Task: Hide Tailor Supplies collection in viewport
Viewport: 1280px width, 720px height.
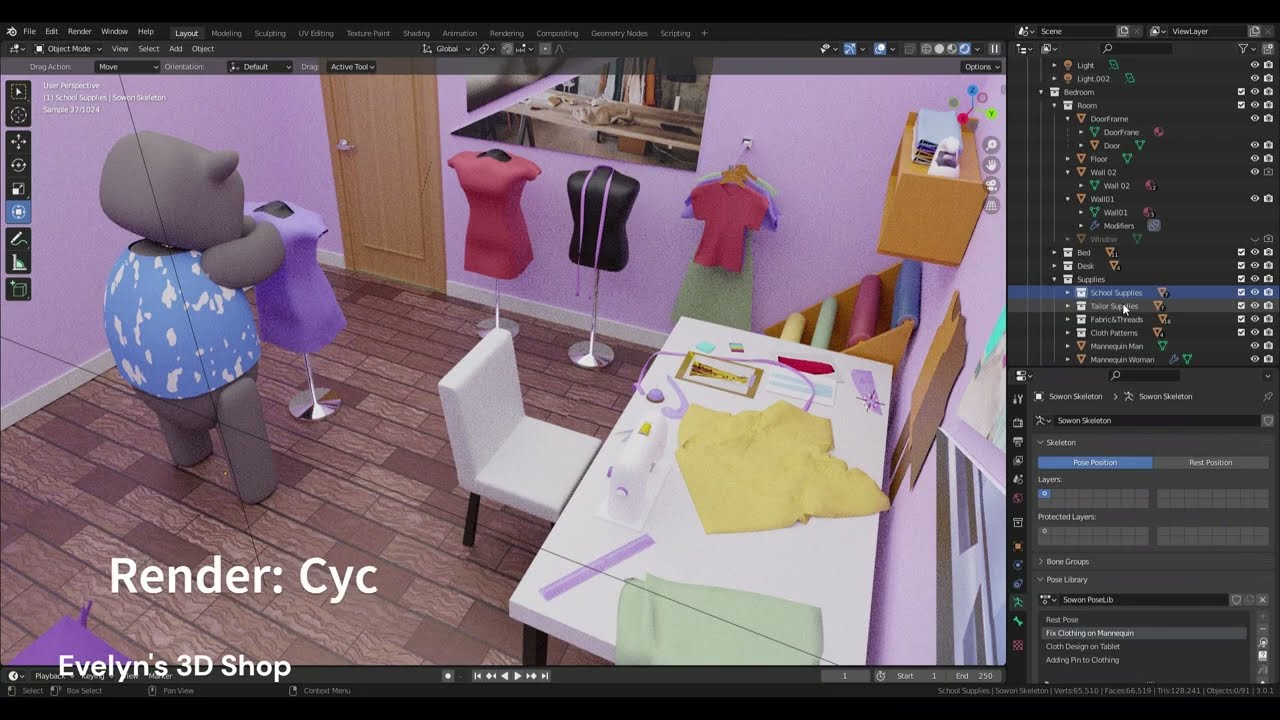Action: click(x=1255, y=306)
